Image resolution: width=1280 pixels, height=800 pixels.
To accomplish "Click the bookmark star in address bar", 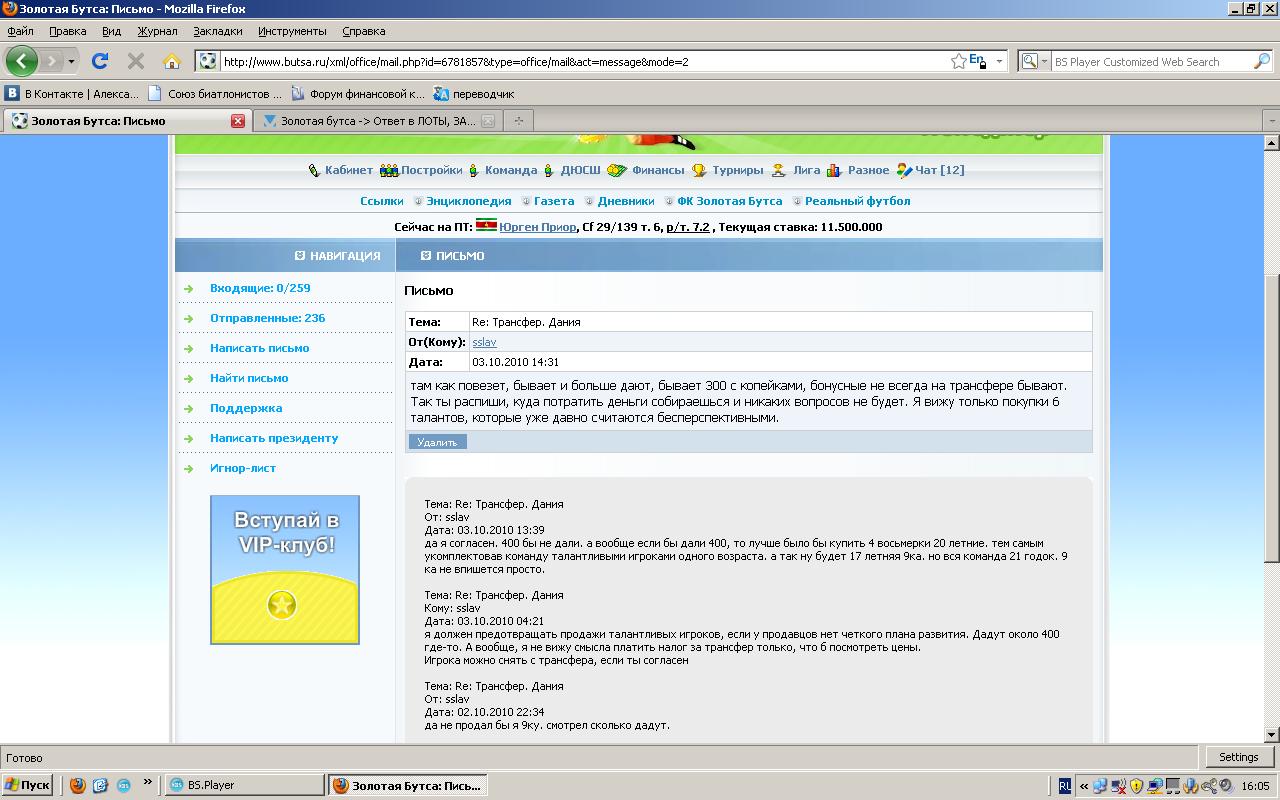I will (958, 61).
